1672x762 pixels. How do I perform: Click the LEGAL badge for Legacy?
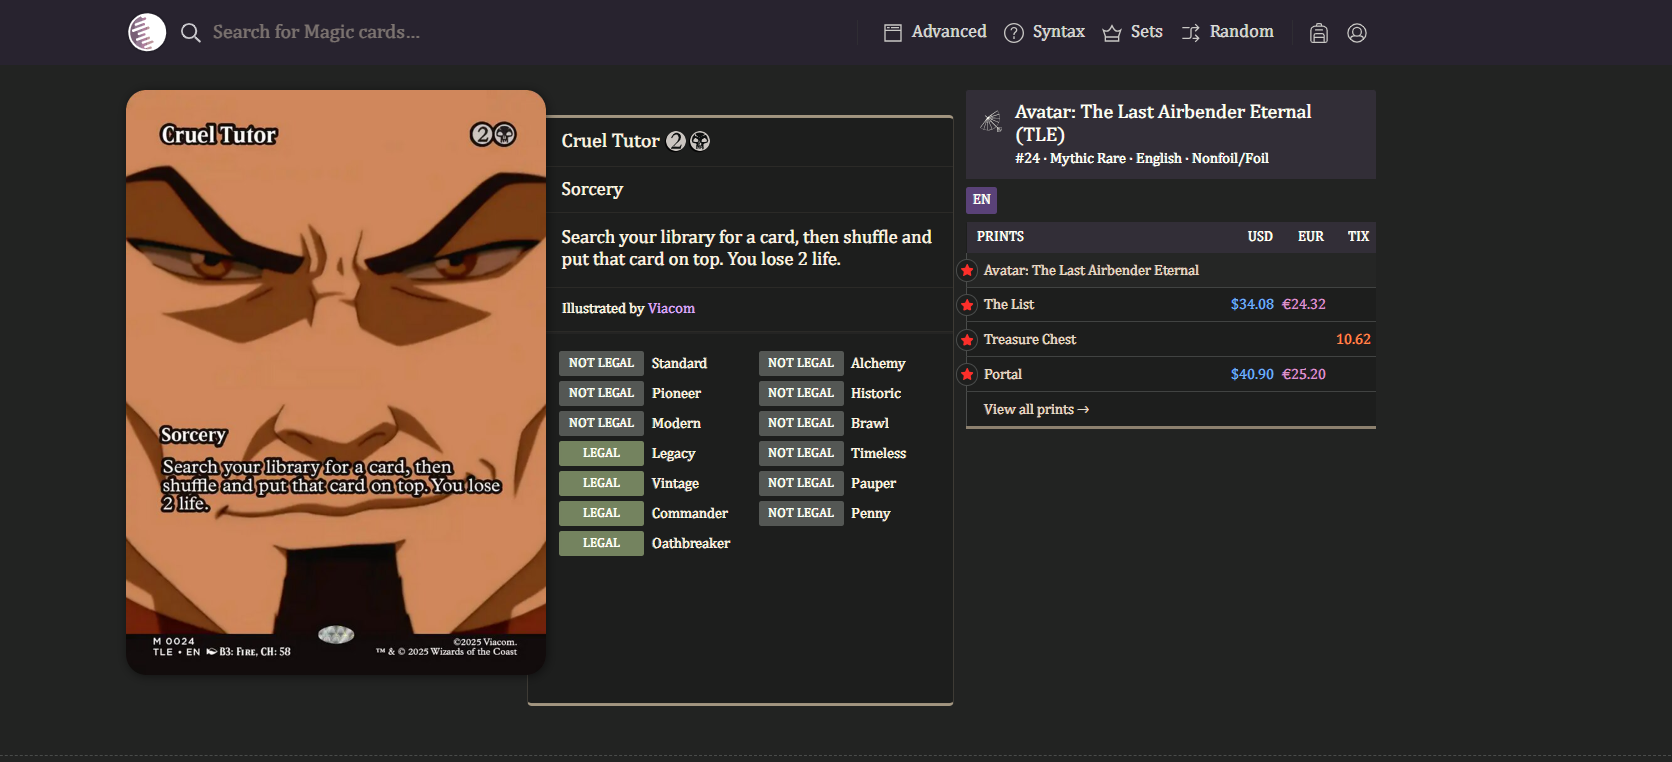tap(601, 453)
